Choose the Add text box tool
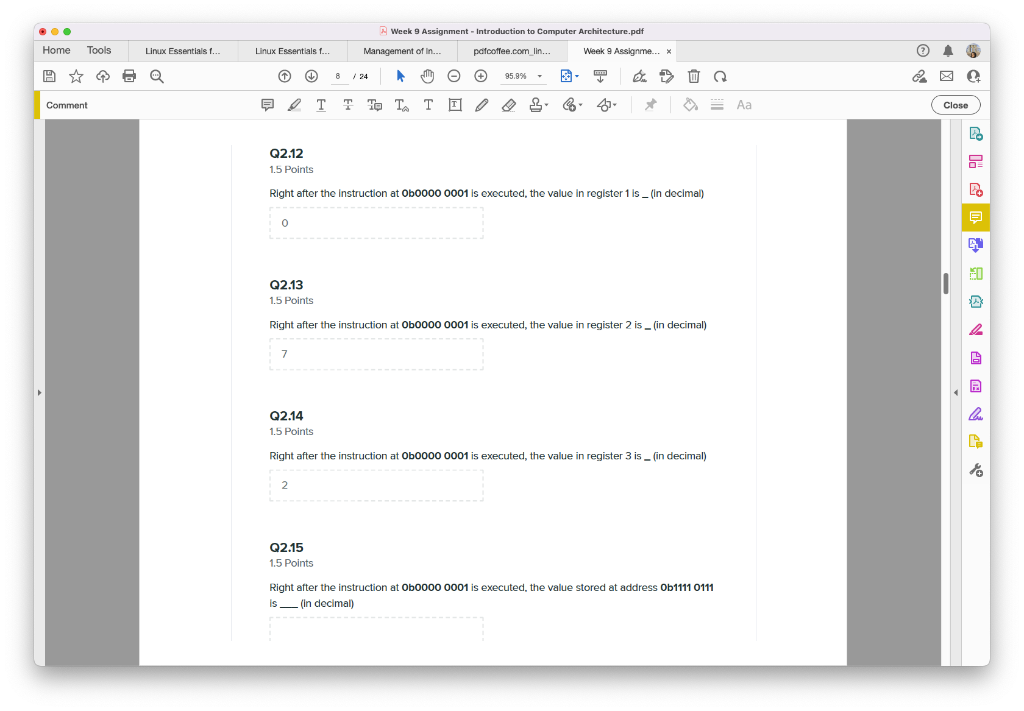1024x711 pixels. pos(455,105)
